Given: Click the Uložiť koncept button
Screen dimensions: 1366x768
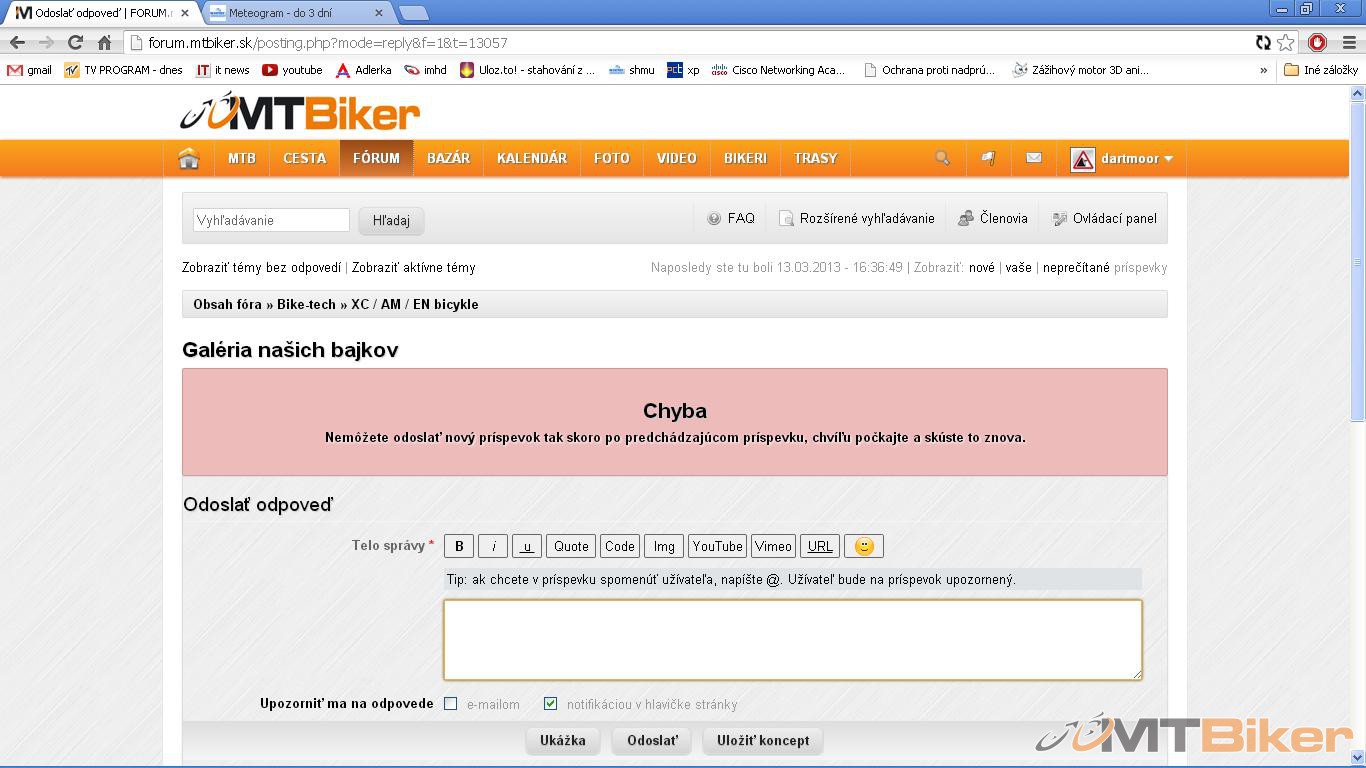Looking at the screenshot, I should tap(763, 741).
